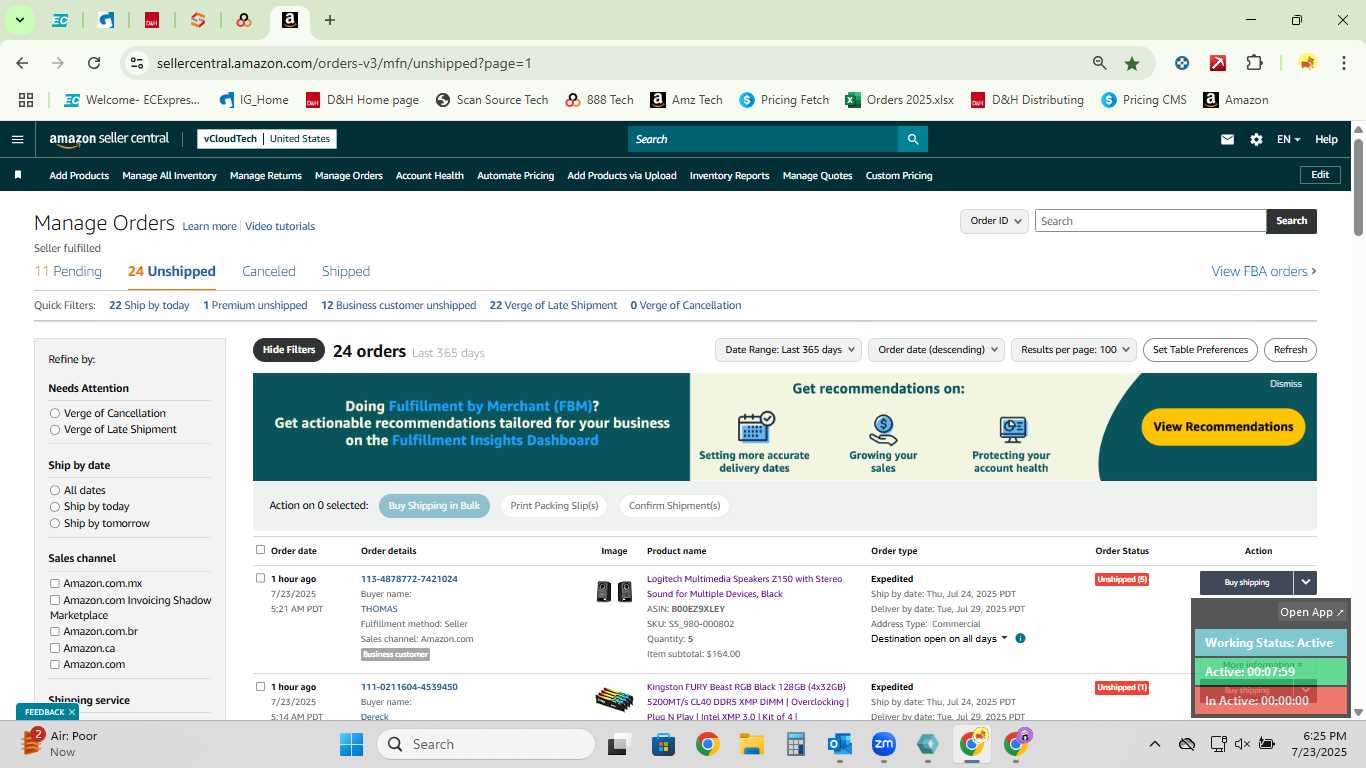Open the Manage All Inventory menu item
The image size is (1366, 768).
169,175
